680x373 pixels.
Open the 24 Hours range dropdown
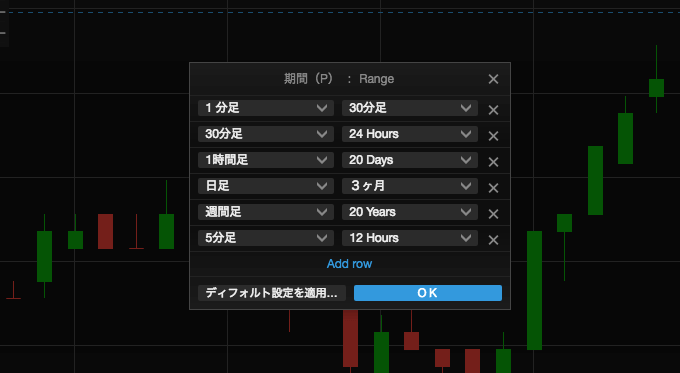[x=410, y=134]
